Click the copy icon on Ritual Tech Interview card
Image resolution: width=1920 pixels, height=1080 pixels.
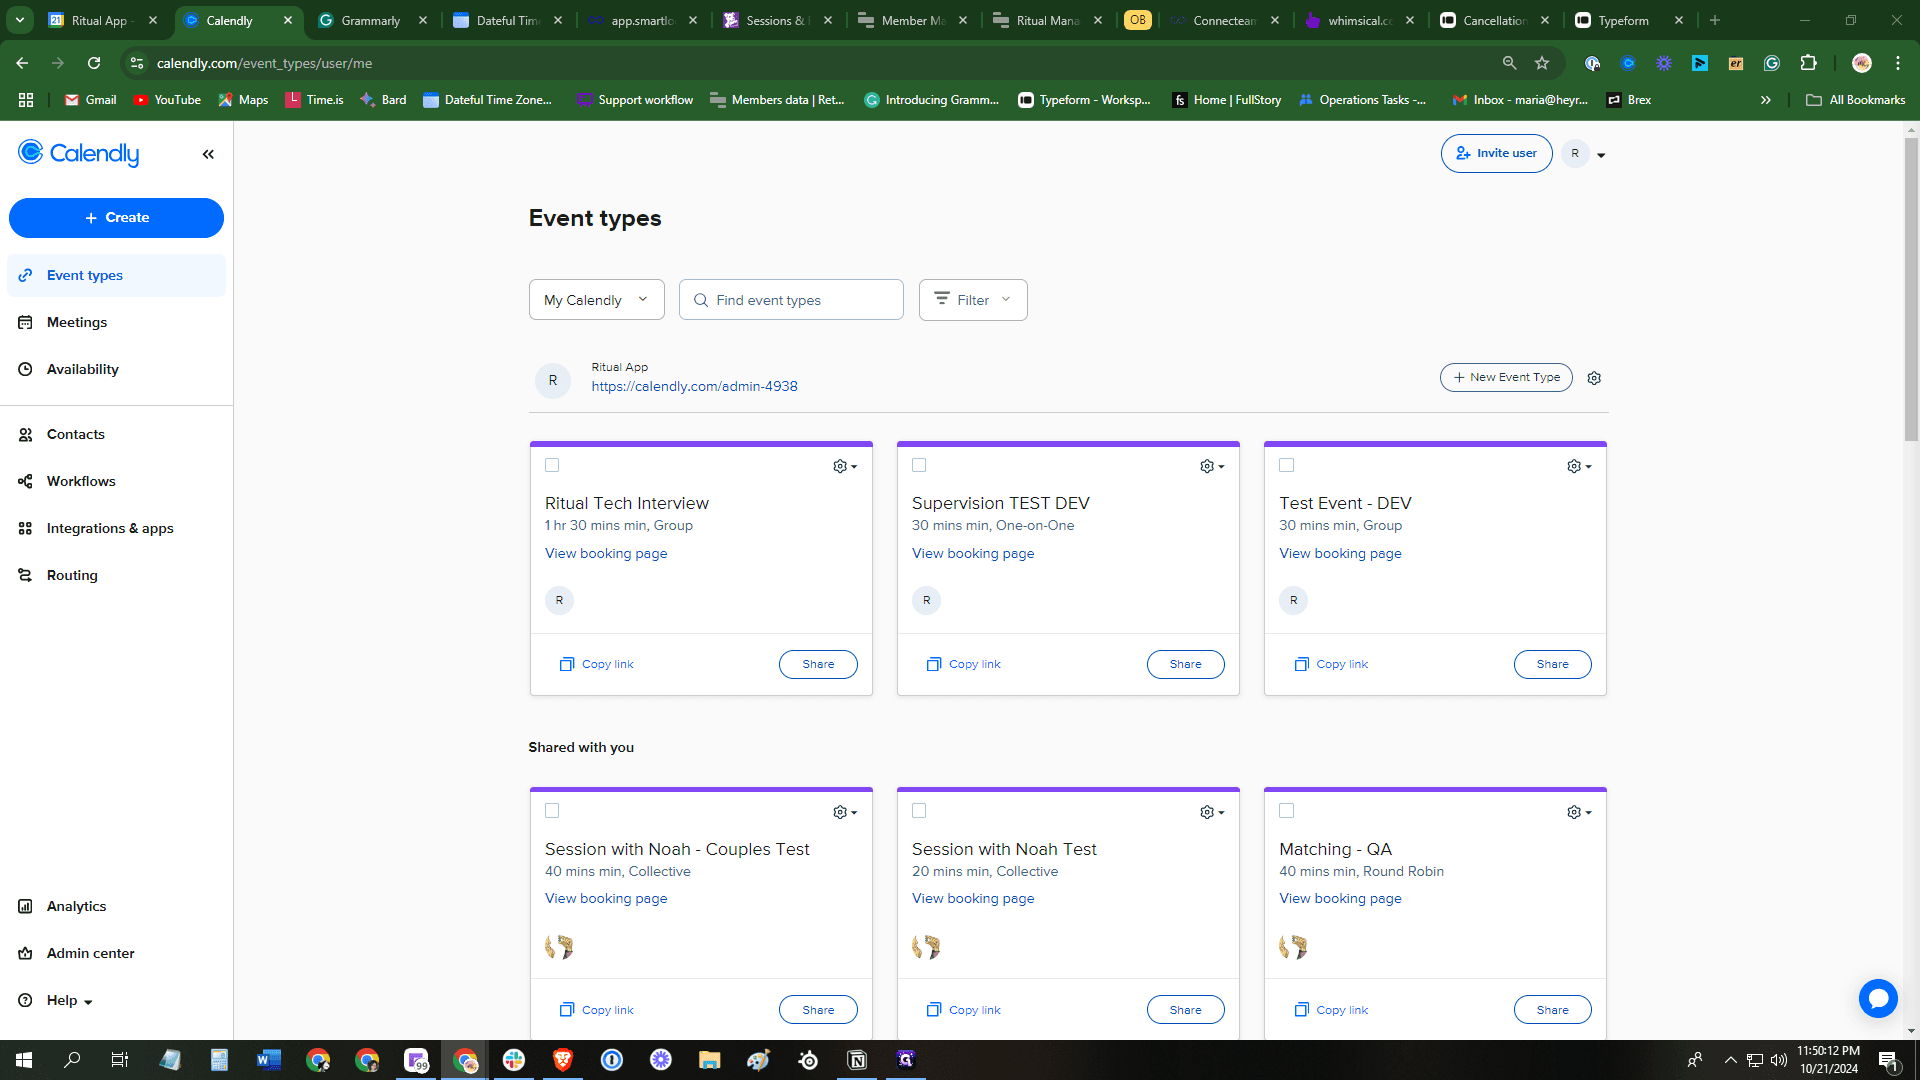[567, 664]
